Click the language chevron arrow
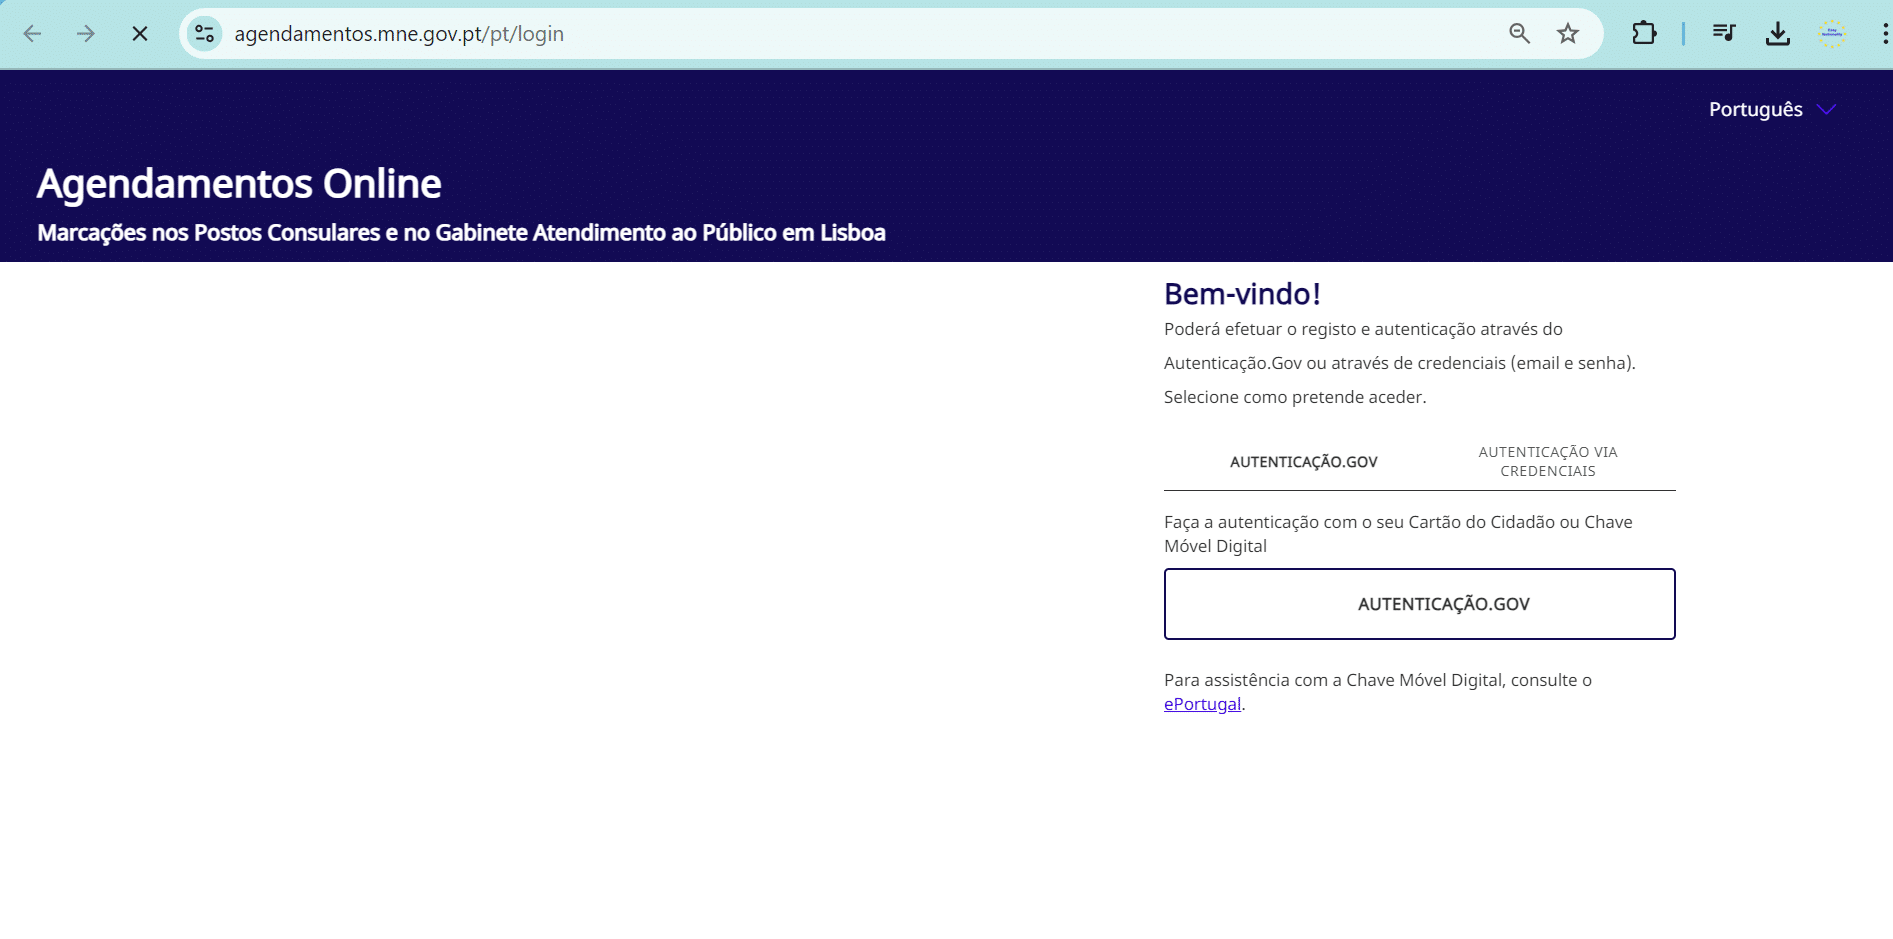 point(1826,110)
